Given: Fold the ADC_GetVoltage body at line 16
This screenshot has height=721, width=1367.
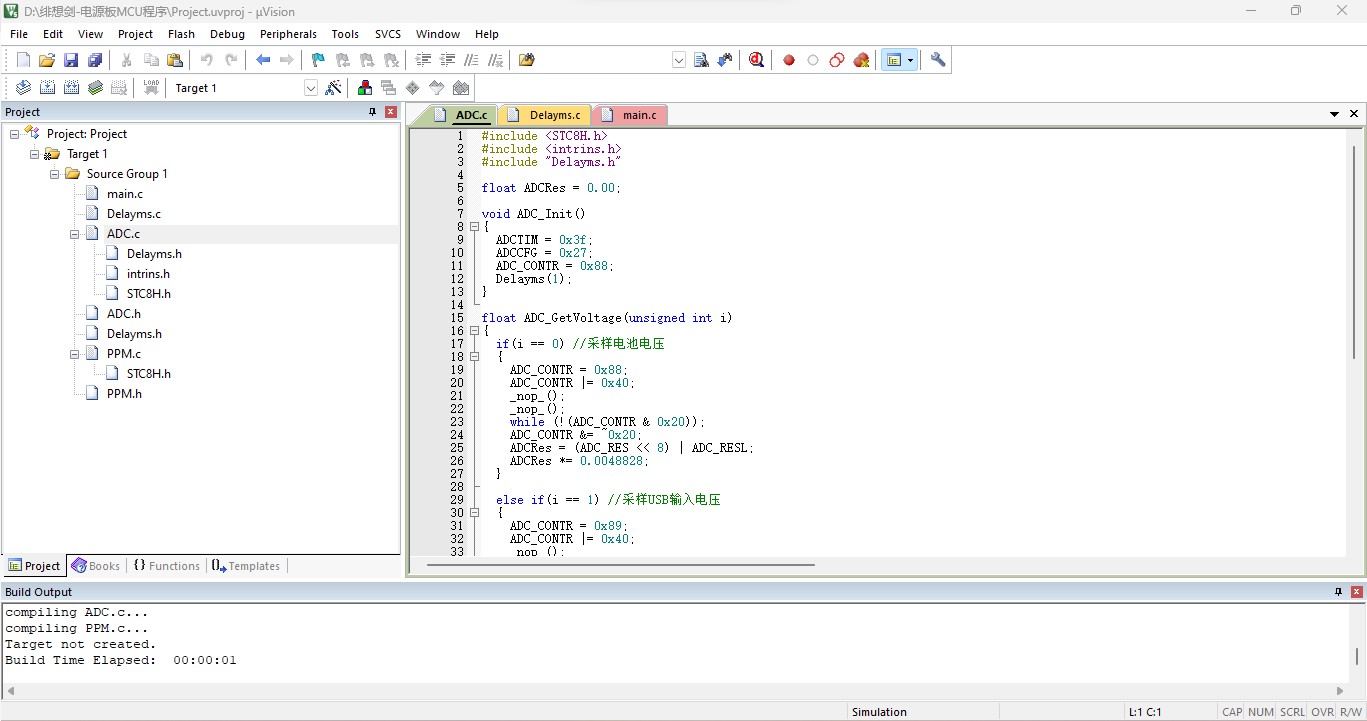Looking at the screenshot, I should [474, 331].
